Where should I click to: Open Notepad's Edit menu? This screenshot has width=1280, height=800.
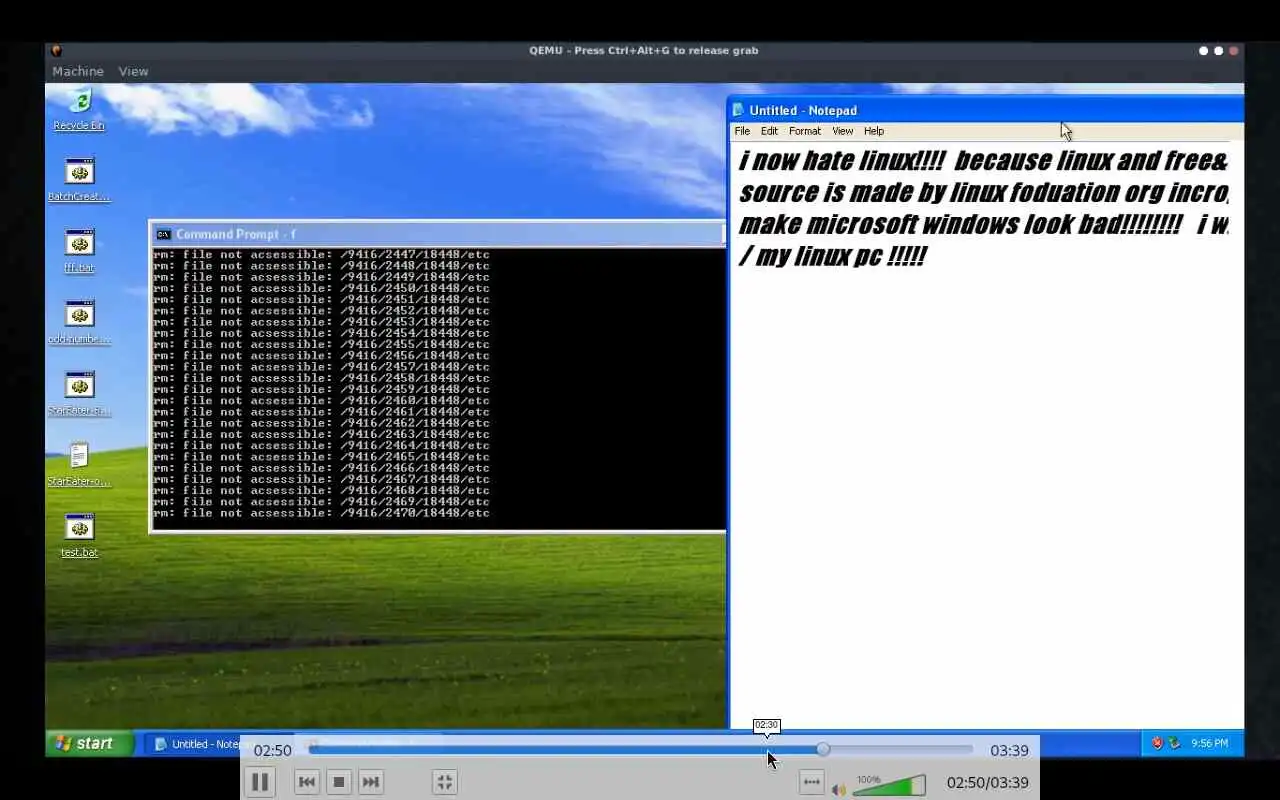769,131
